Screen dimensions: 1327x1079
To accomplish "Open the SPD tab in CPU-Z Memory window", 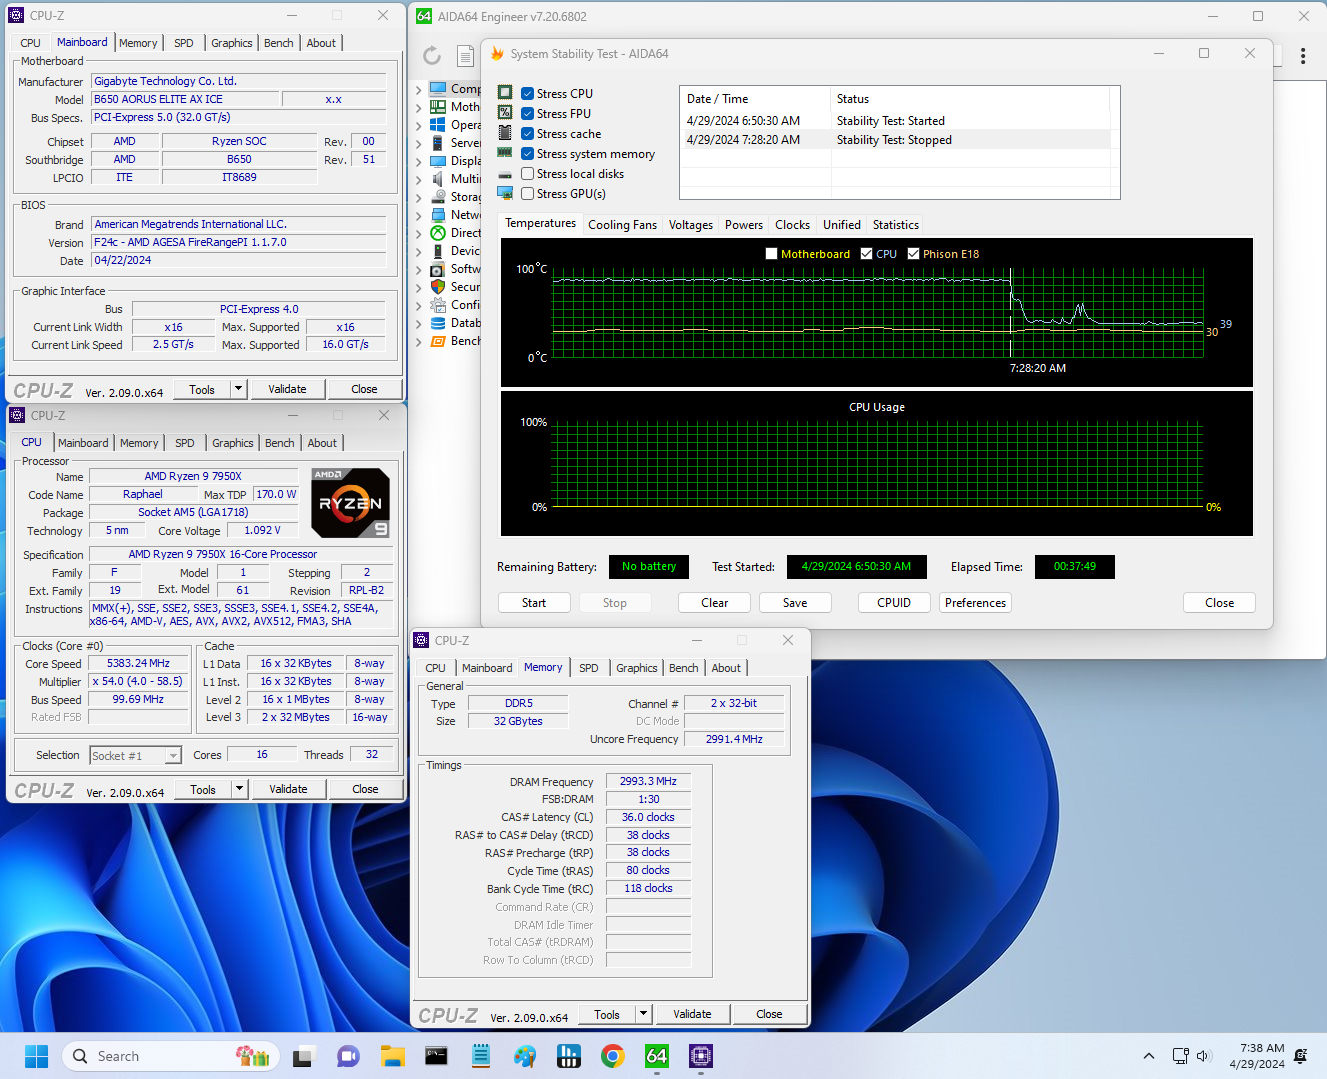I will click(x=589, y=668).
